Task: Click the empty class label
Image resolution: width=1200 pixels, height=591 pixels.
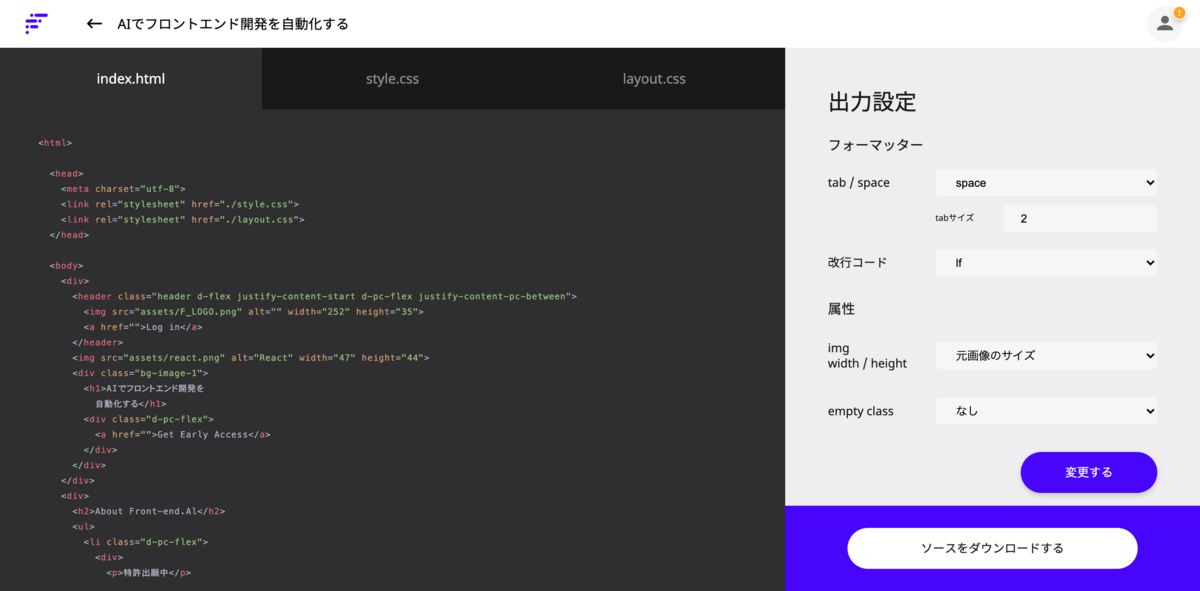Action: click(x=860, y=411)
